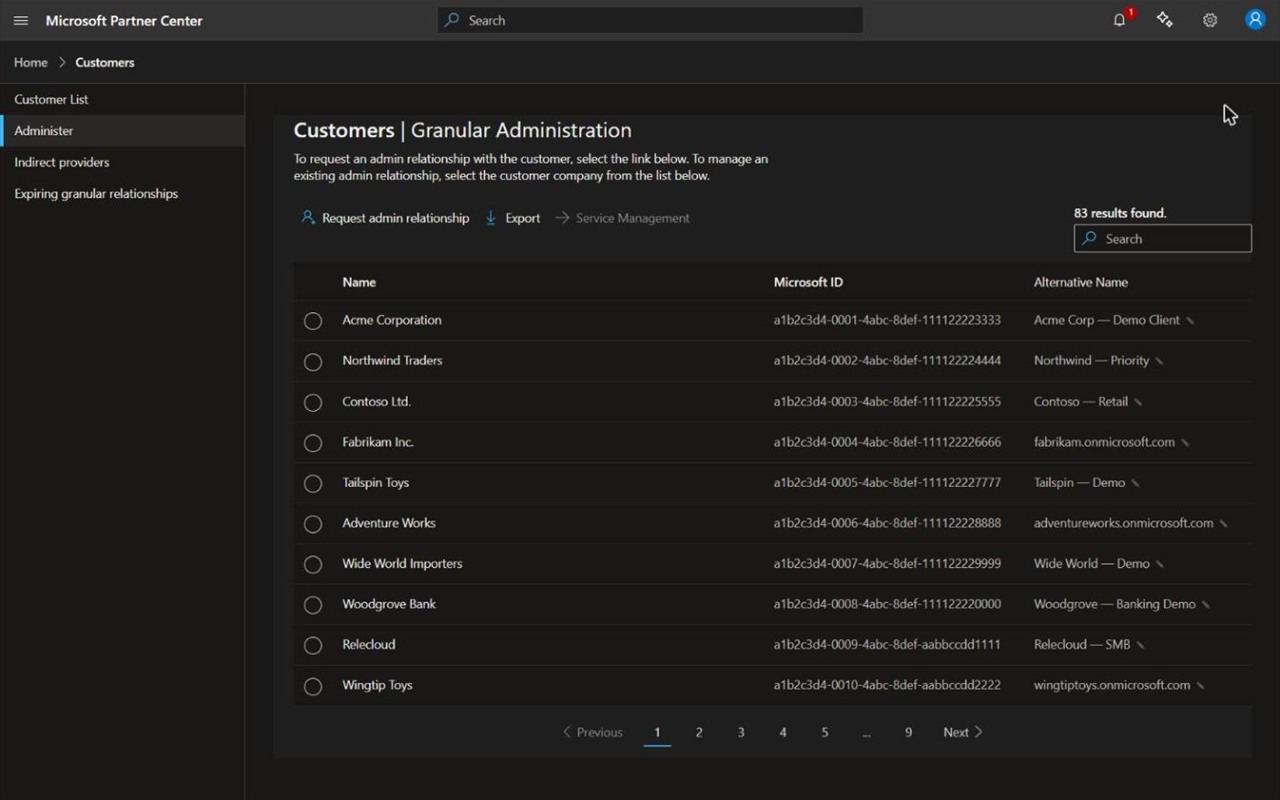Focus the customer results Search box
Image resolution: width=1280 pixels, height=800 pixels.
(1163, 239)
